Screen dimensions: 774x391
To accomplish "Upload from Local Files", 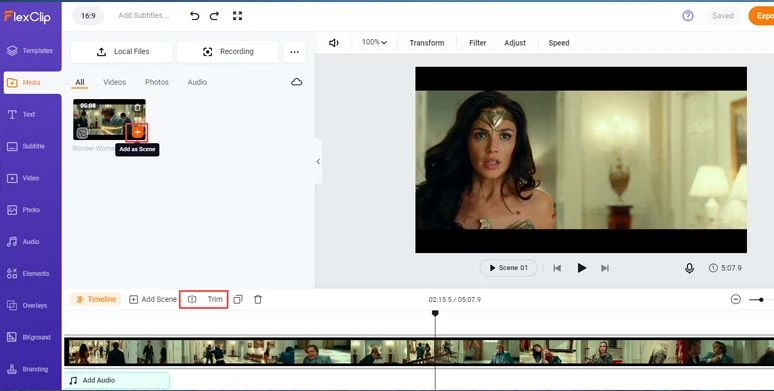I will click(121, 52).
